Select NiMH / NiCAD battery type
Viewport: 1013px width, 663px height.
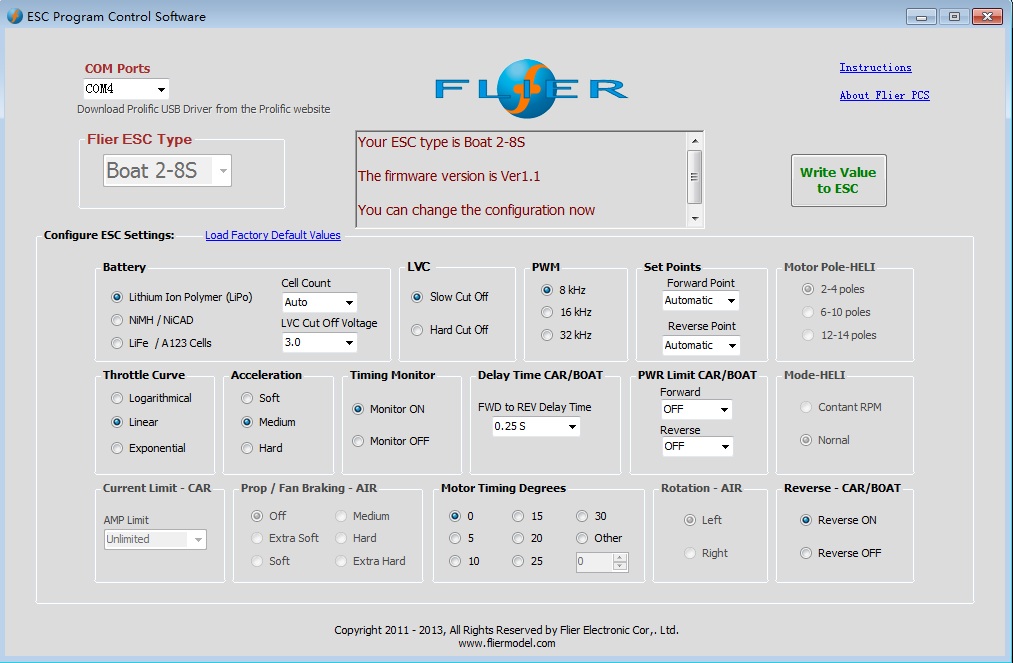click(152, 320)
